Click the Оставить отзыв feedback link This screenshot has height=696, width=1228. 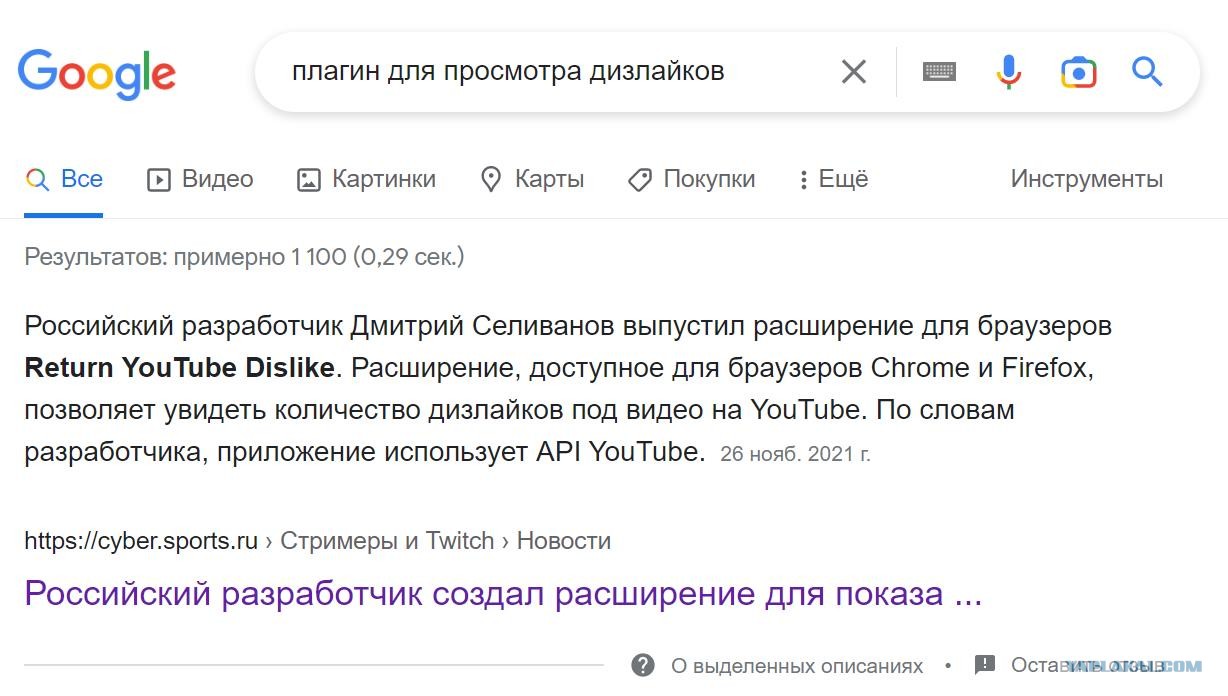coord(1088,665)
